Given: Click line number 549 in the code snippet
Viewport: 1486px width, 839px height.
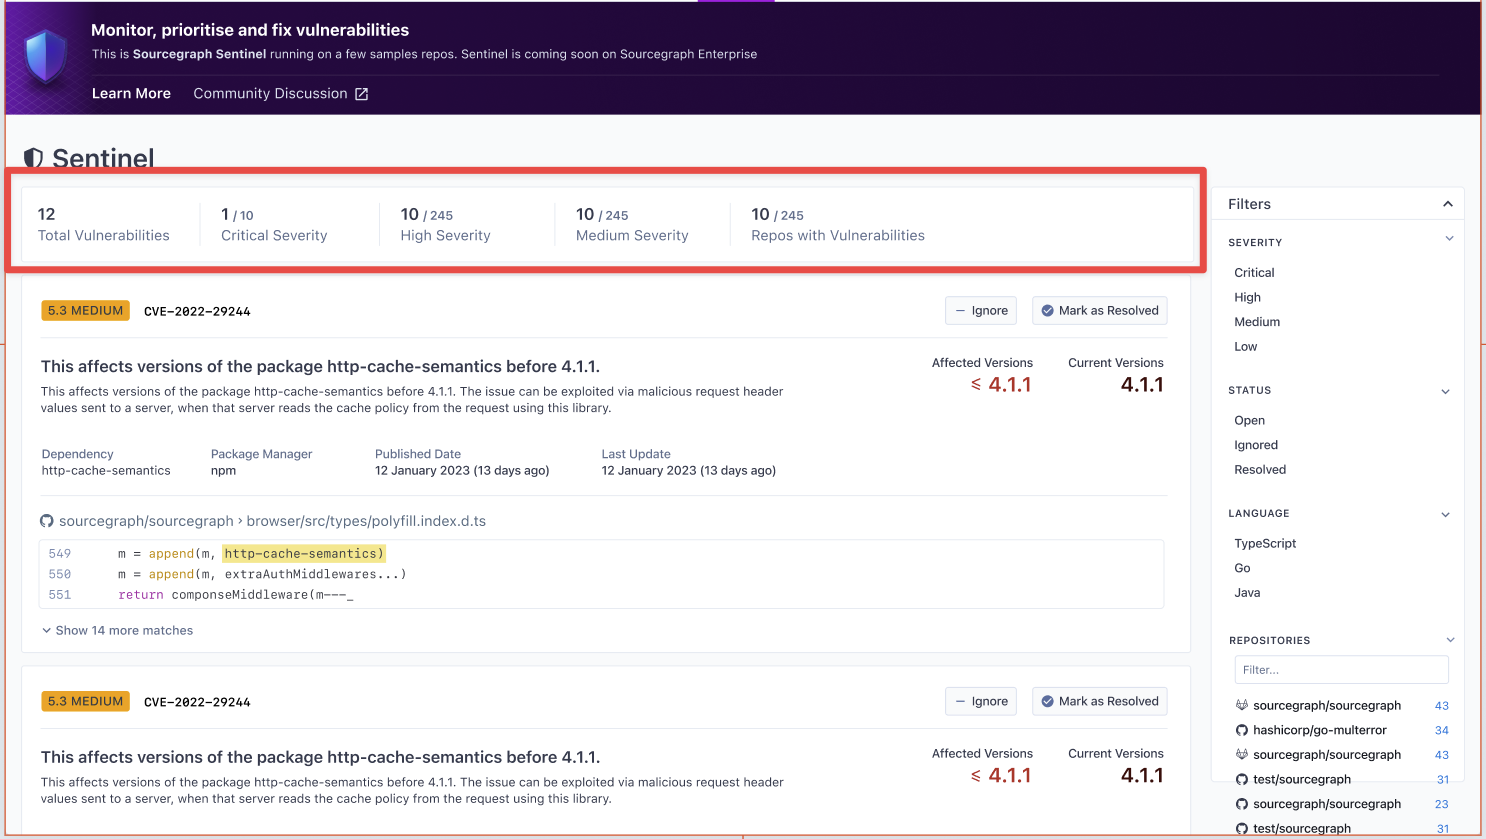Looking at the screenshot, I should (60, 553).
